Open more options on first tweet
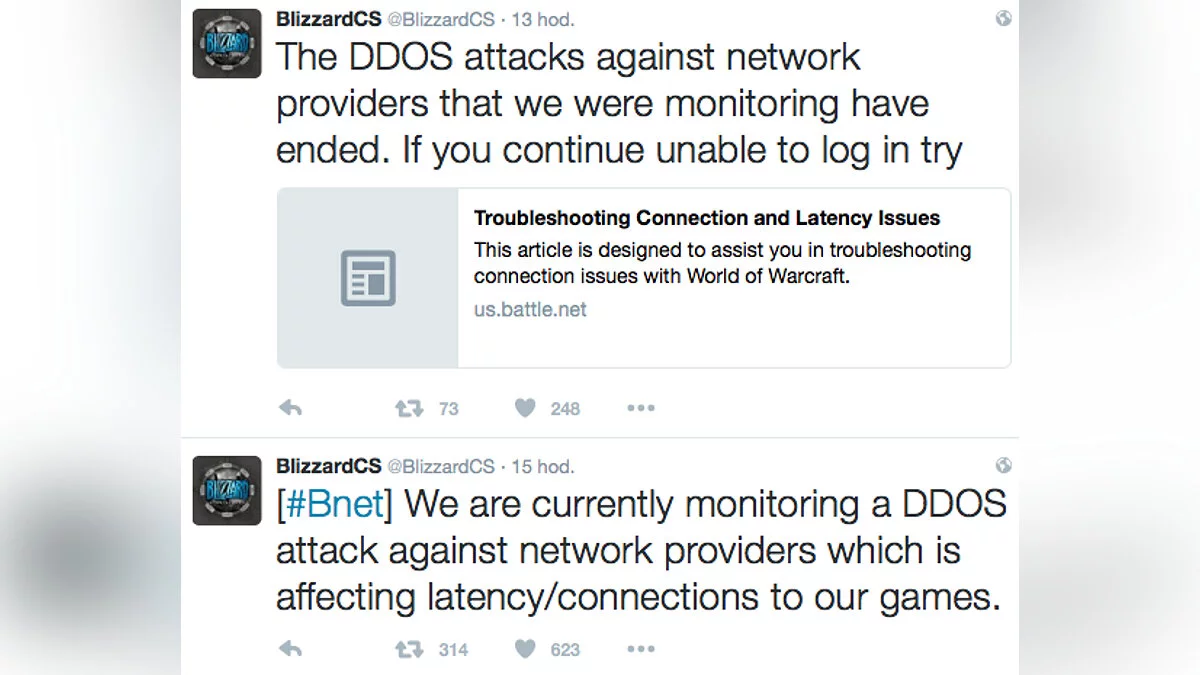The width and height of the screenshot is (1200, 675). tap(640, 408)
